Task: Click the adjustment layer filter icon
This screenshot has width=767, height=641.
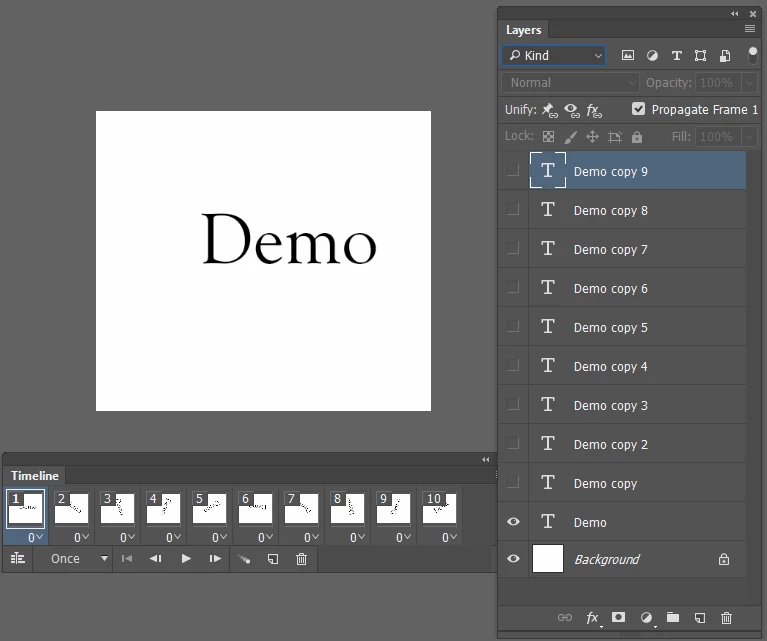Action: (x=652, y=55)
